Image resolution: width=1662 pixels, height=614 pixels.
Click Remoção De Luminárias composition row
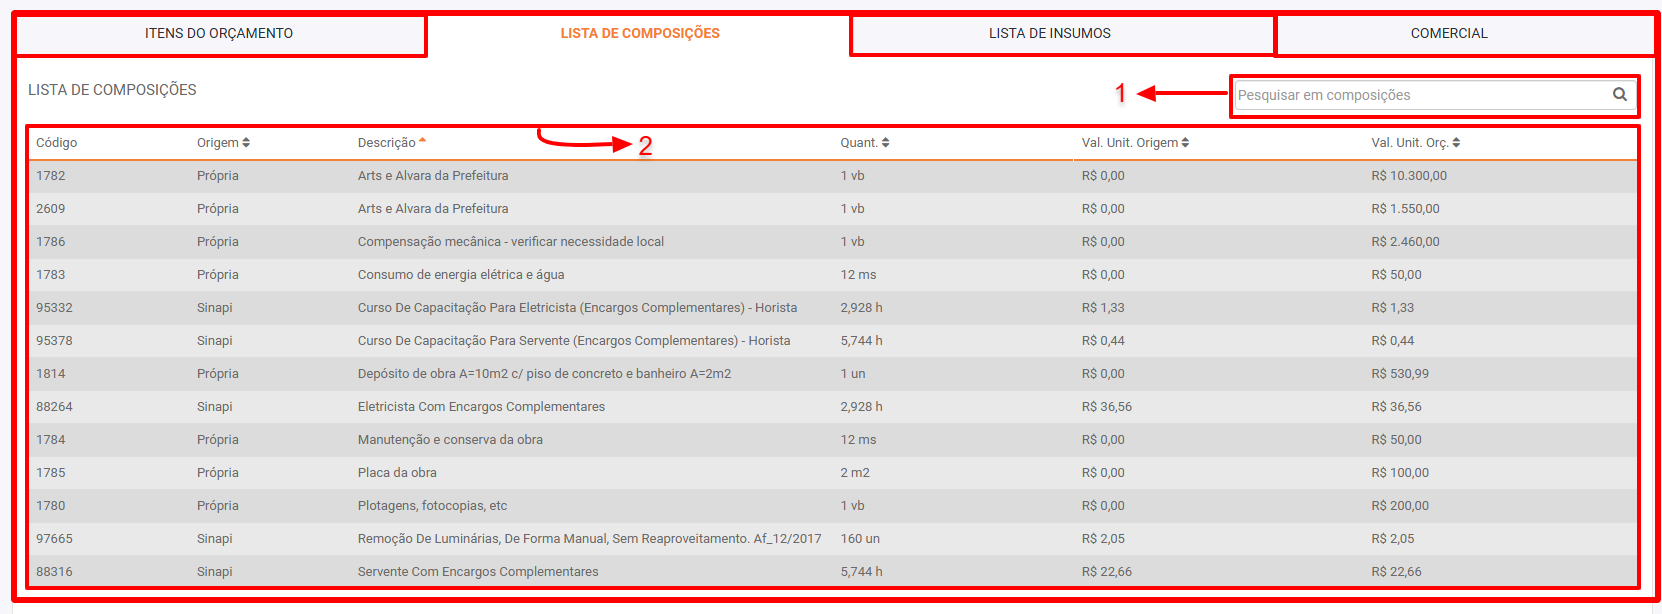[589, 539]
